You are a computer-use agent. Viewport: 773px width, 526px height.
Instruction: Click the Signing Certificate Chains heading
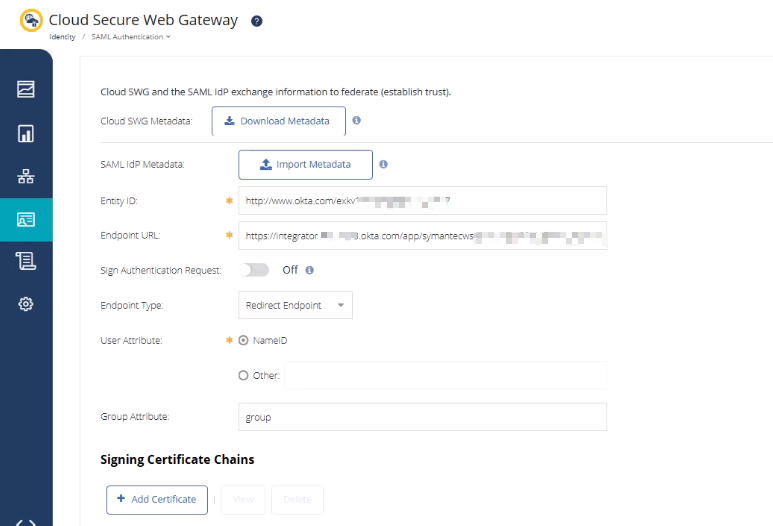click(177, 459)
